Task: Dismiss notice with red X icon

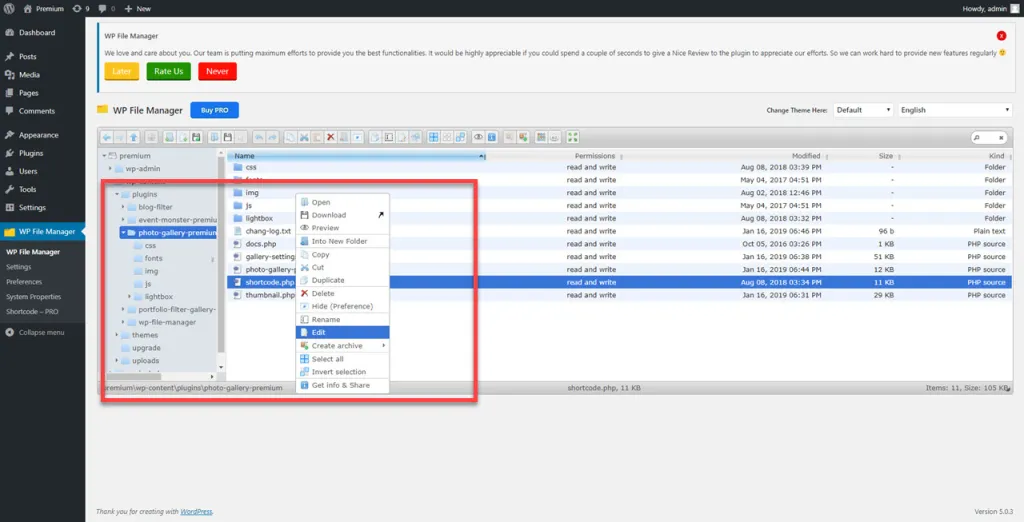Action: tap(1001, 36)
